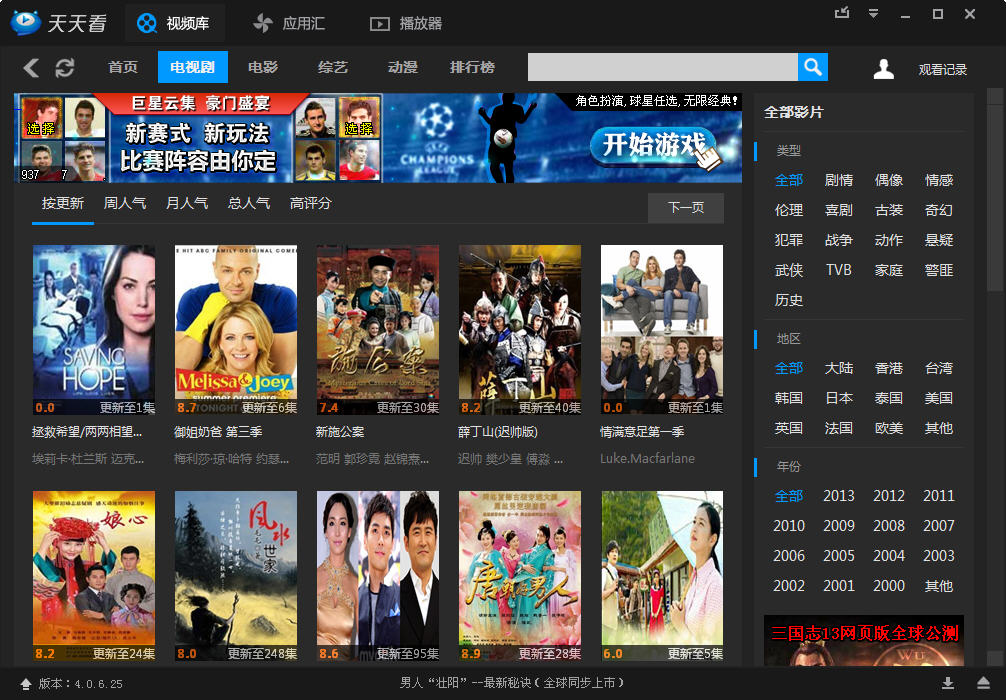
Task: Open the title bar dropdown menu triangle
Action: 873,14
